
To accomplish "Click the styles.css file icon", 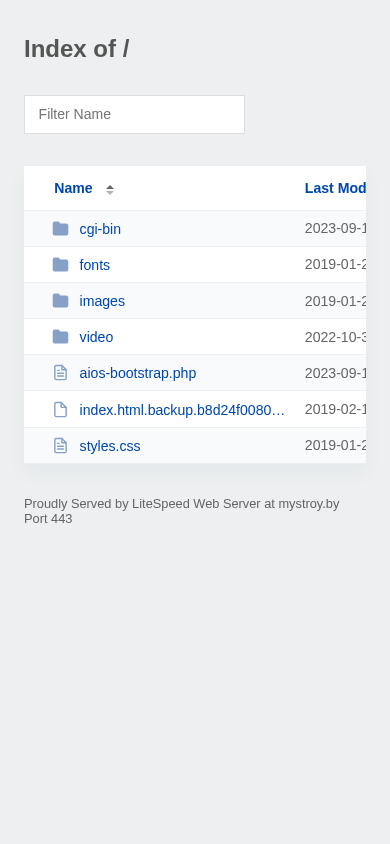I will point(60,446).
